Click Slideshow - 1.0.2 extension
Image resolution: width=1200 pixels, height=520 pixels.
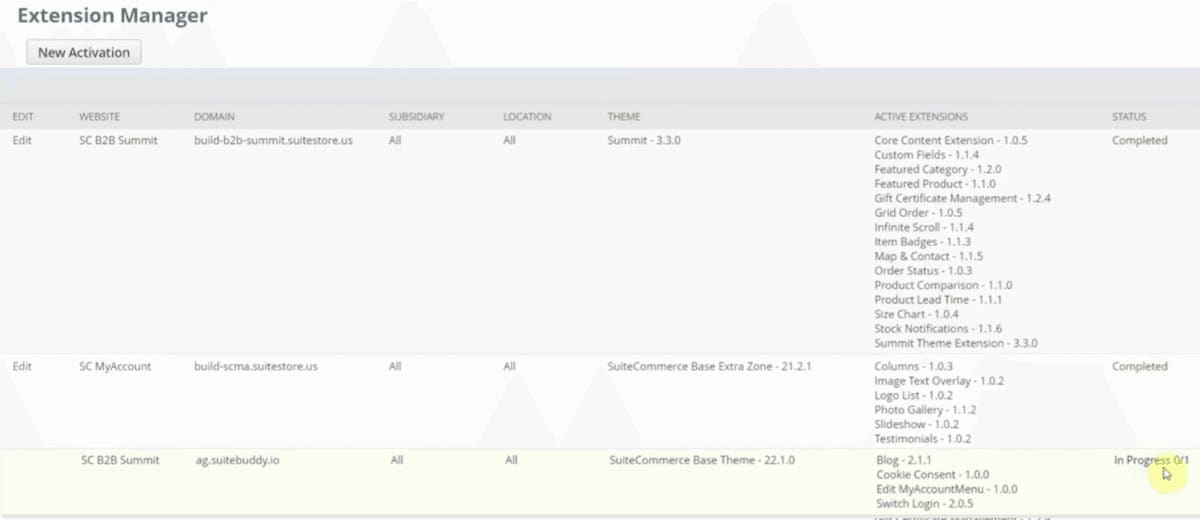point(917,425)
